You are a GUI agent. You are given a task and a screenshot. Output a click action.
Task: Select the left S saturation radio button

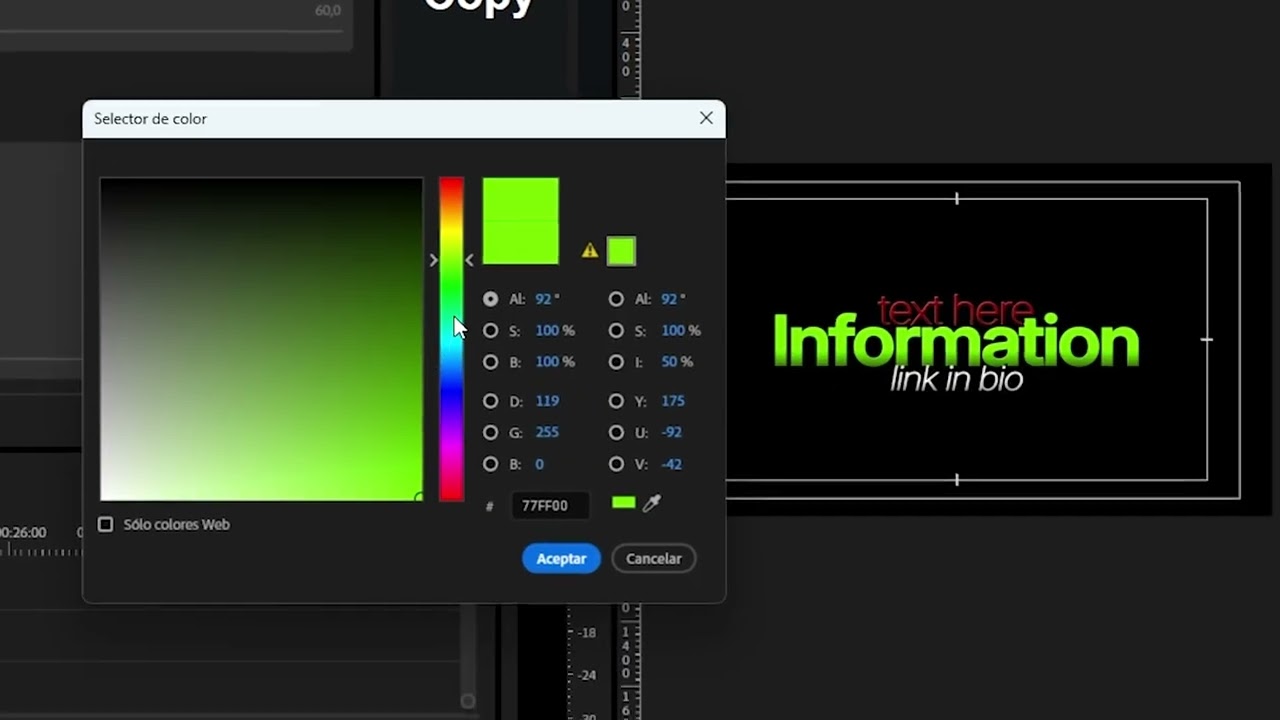[490, 330]
